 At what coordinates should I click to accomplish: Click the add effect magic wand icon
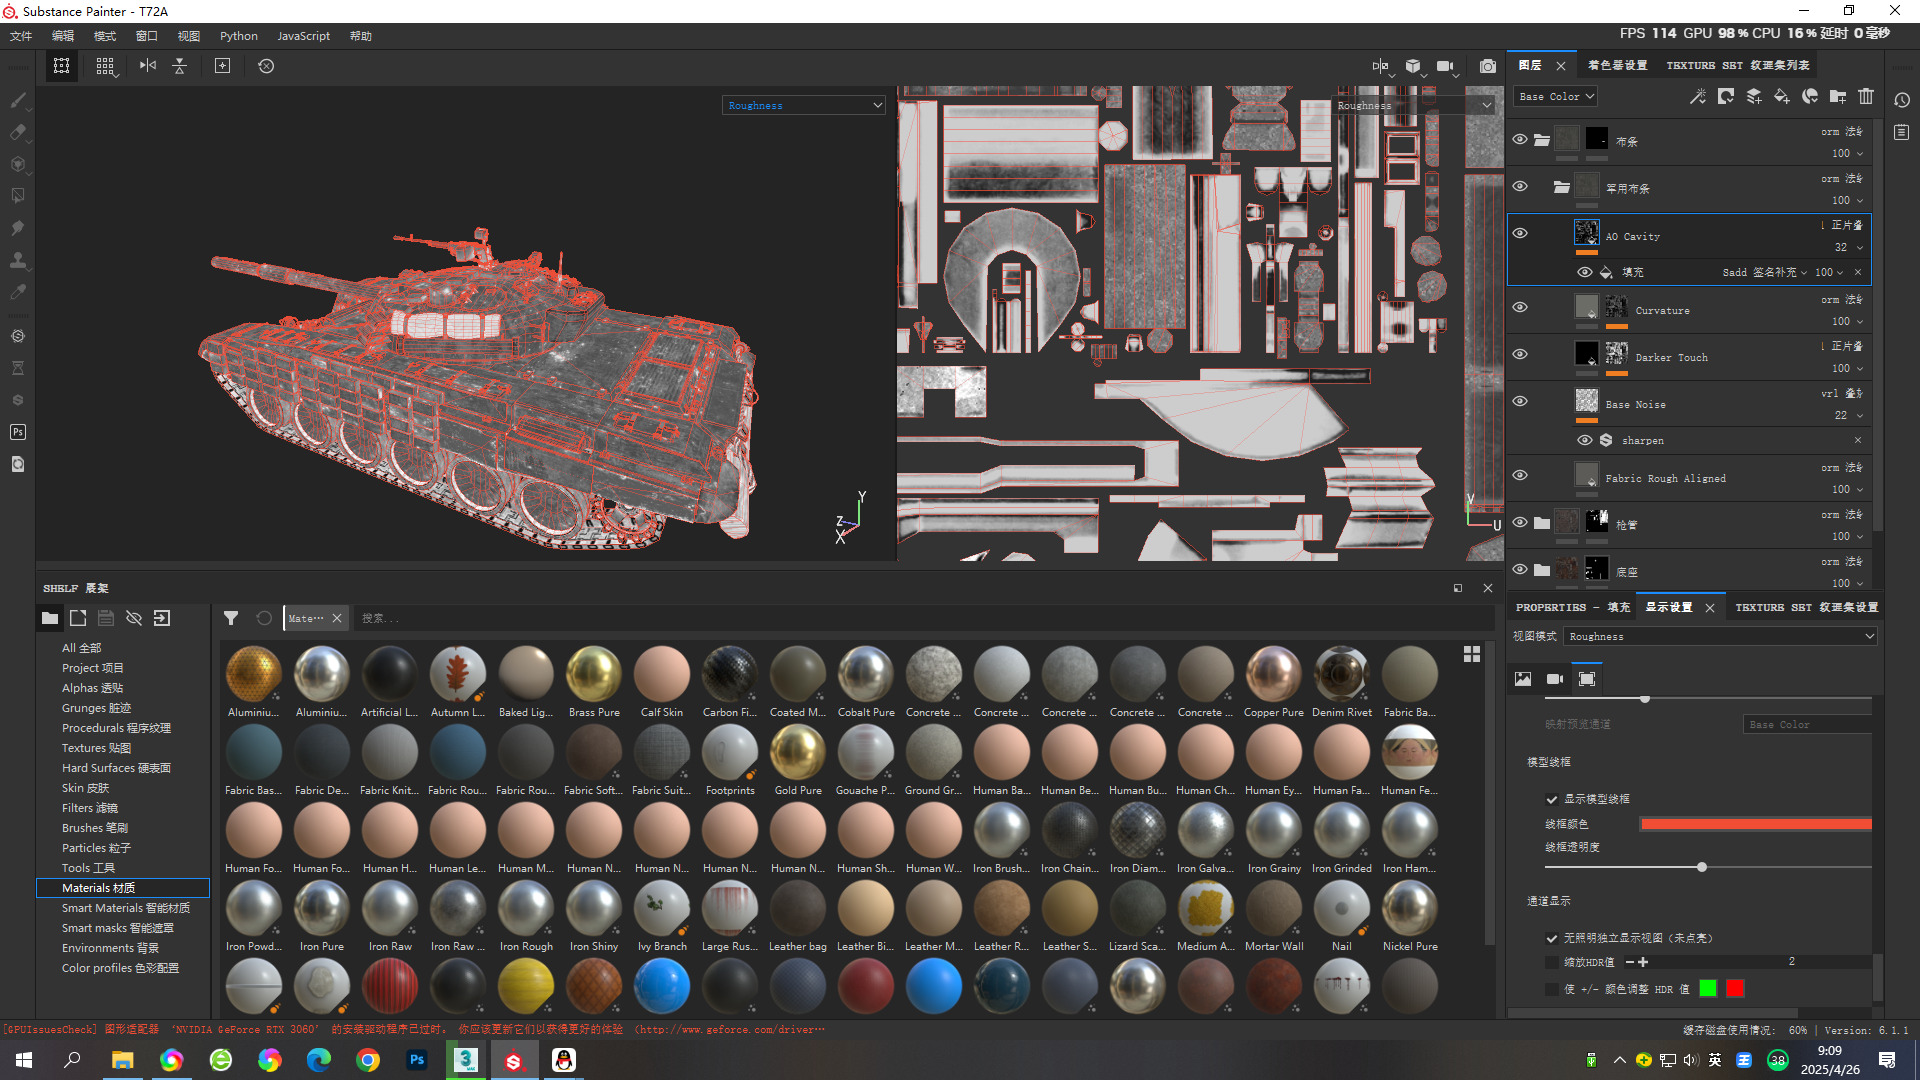point(1698,96)
